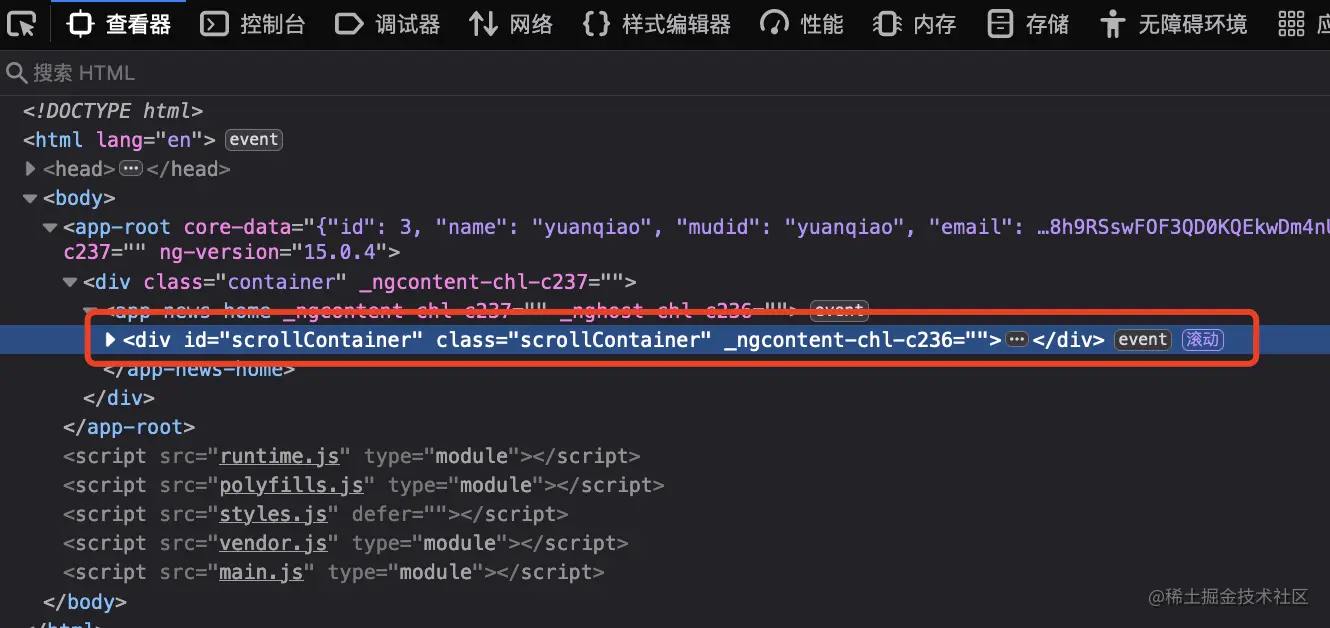Click the id="scrollContainer" attribute
Screen dimensions: 1330x628
point(303,340)
